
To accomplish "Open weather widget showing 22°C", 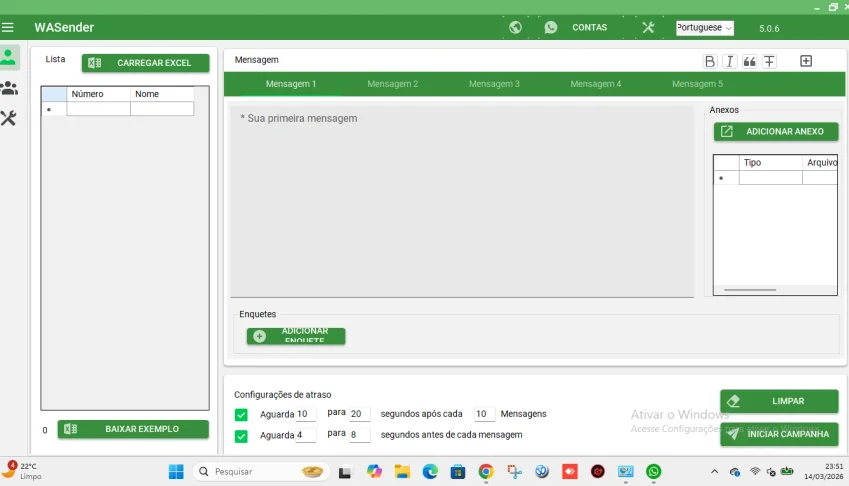I will (22, 471).
